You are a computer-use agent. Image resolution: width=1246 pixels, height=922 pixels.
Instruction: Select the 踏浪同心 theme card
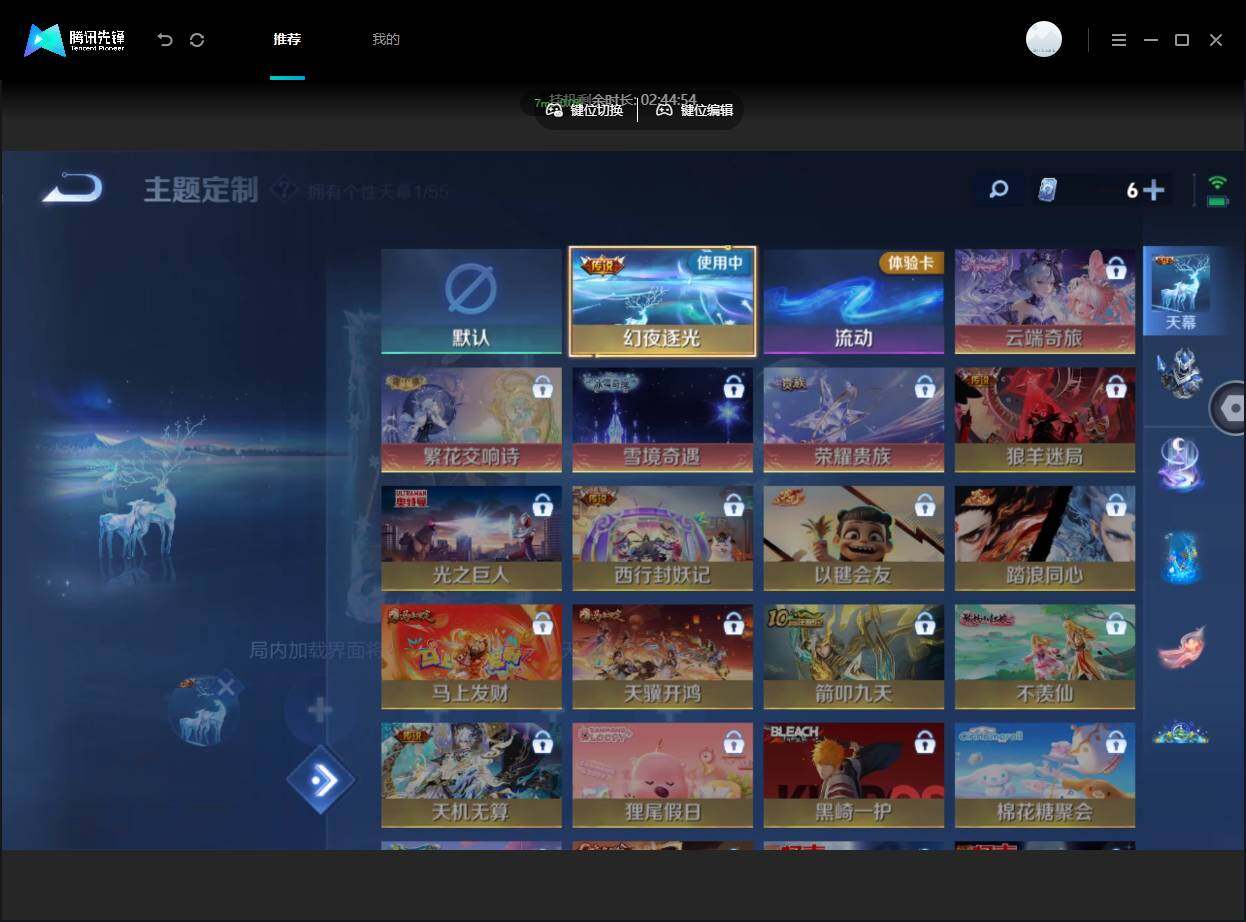(1045, 539)
